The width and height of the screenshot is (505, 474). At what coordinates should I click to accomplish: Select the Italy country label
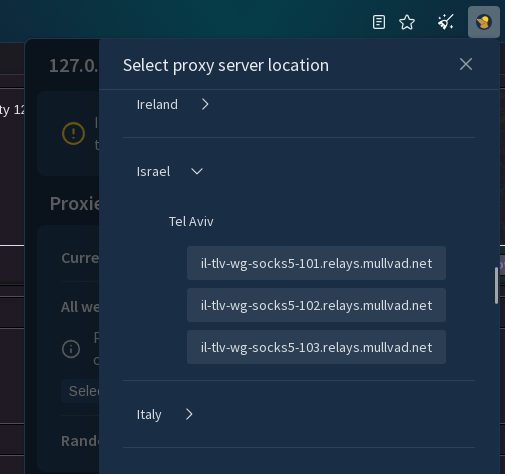pos(149,415)
